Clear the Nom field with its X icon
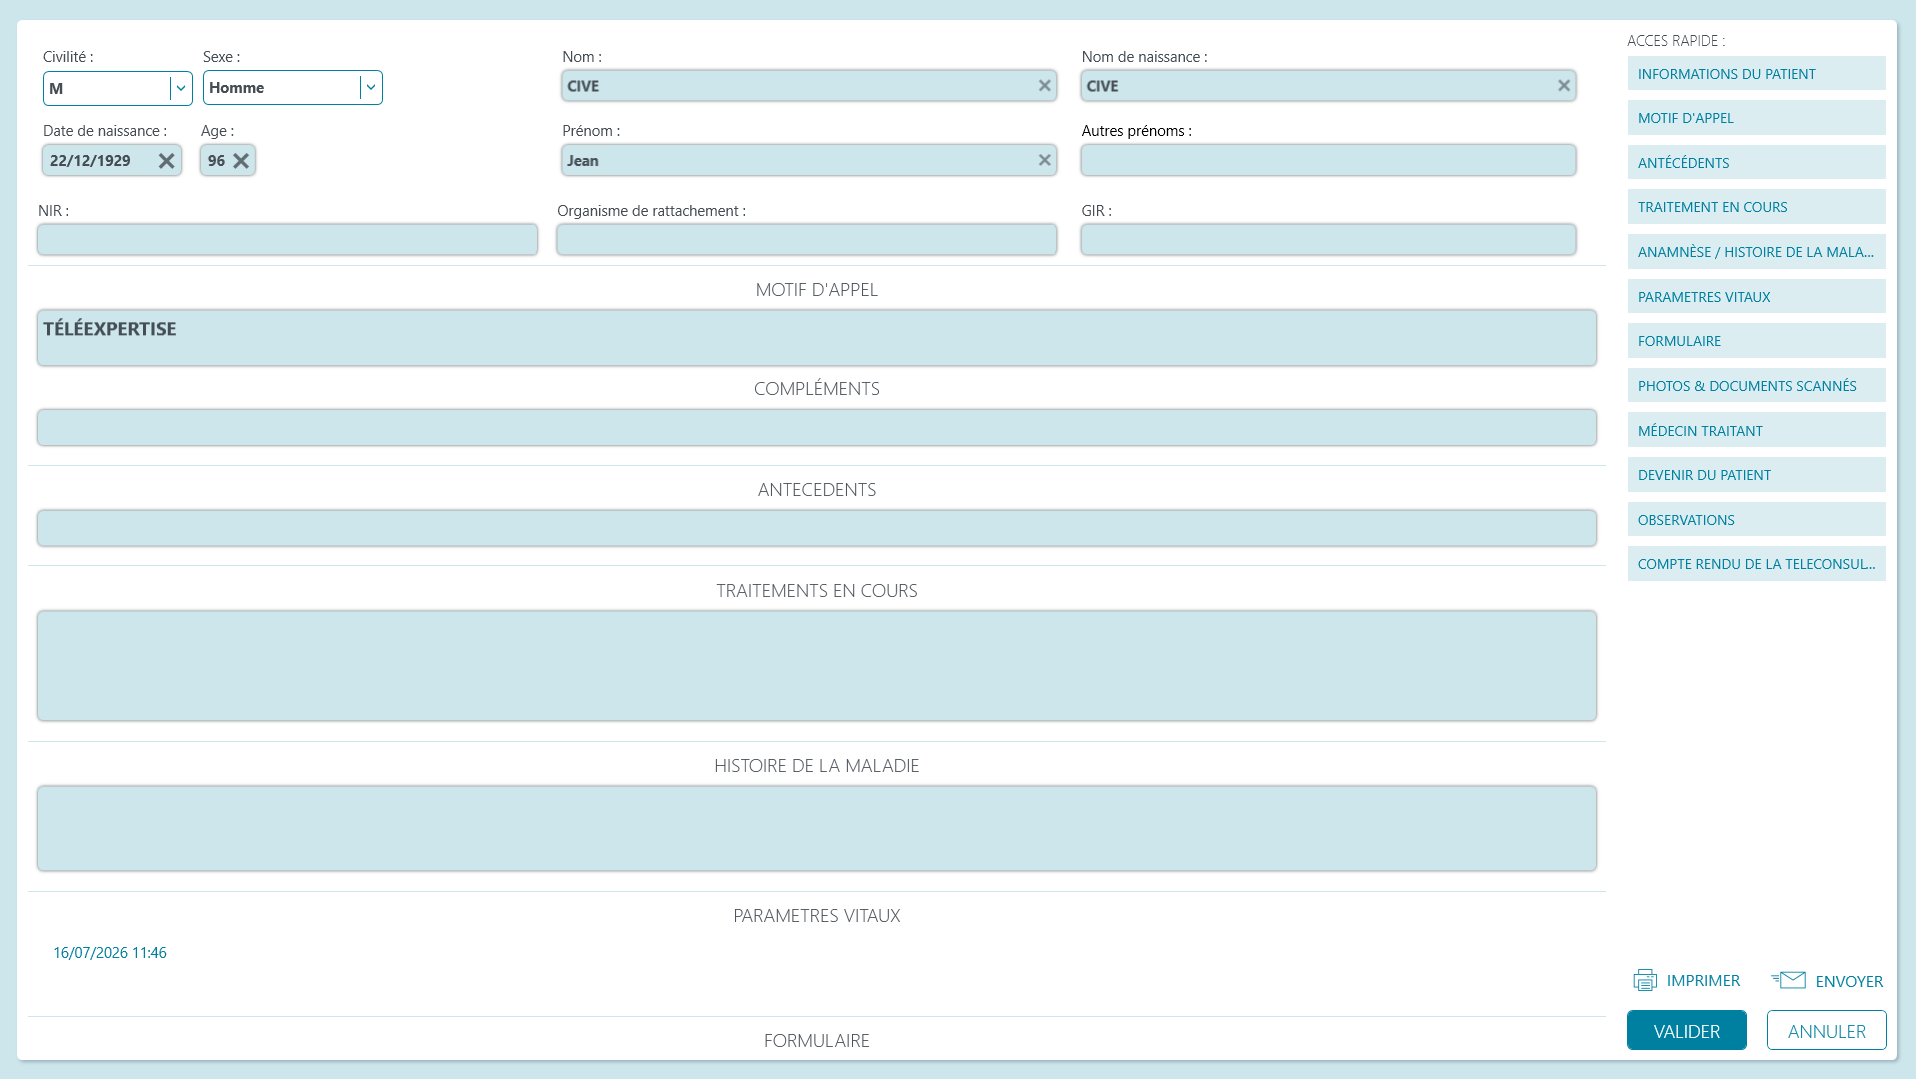1916x1079 pixels. pos(1044,86)
